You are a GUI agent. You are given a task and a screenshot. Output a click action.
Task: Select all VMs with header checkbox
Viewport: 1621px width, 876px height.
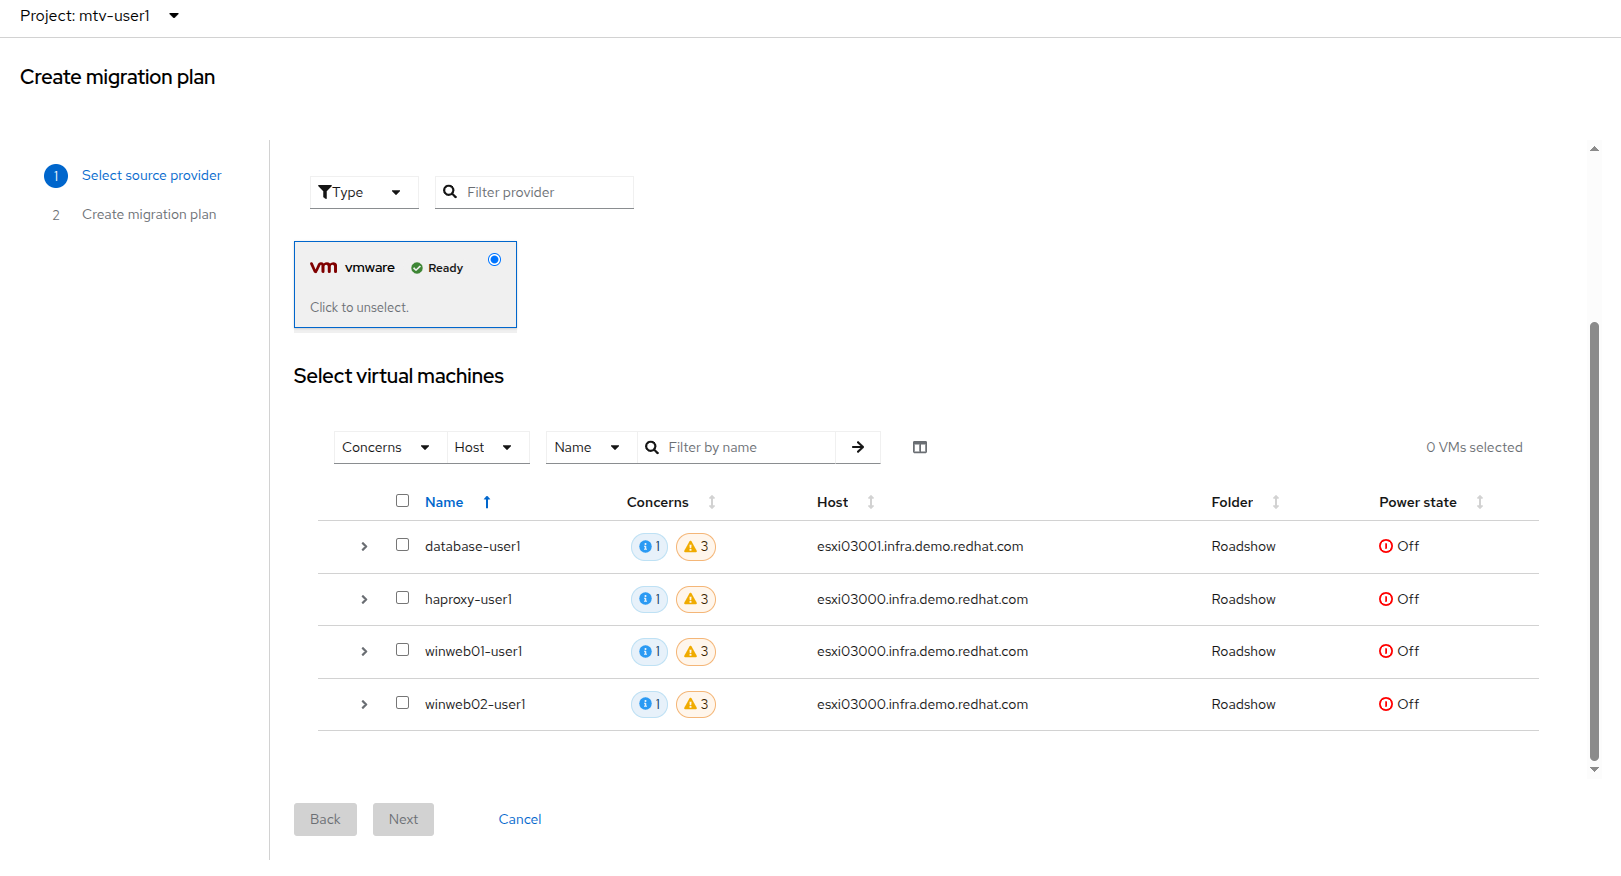[x=402, y=501]
